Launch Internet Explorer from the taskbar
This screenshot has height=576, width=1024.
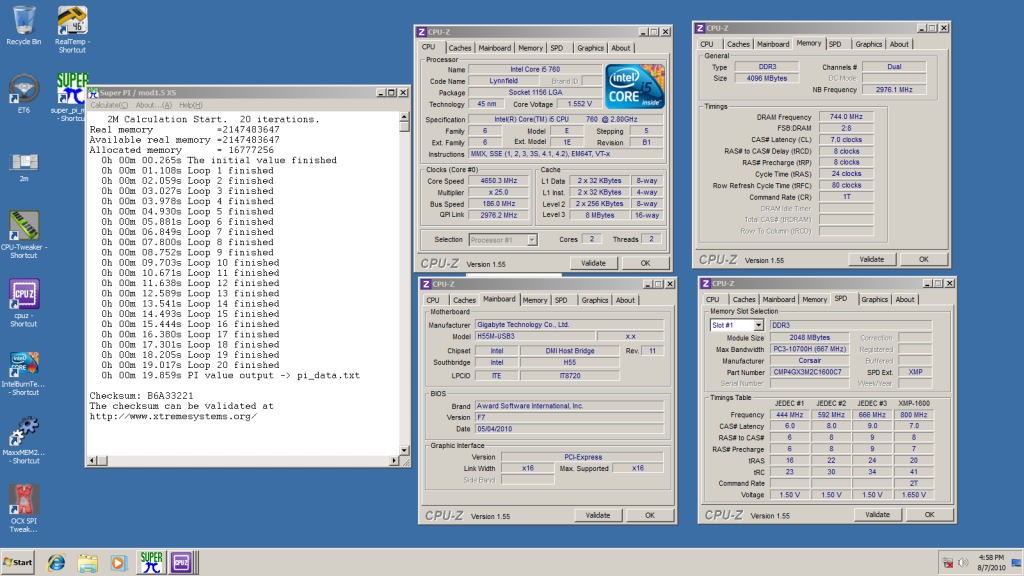[56, 562]
